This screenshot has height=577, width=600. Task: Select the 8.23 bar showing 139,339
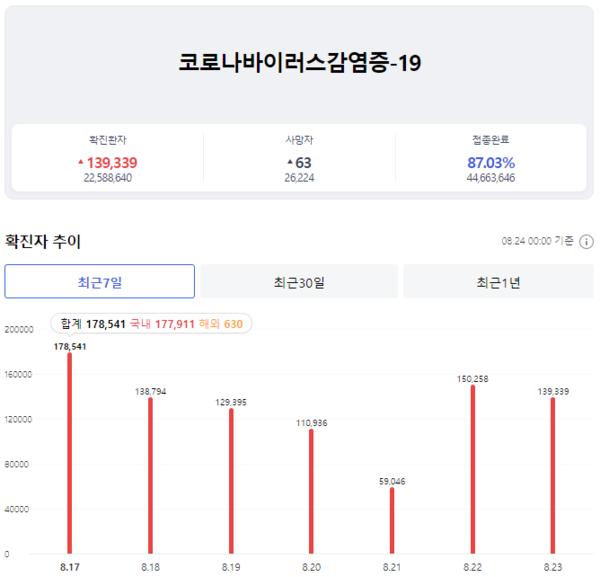553,476
